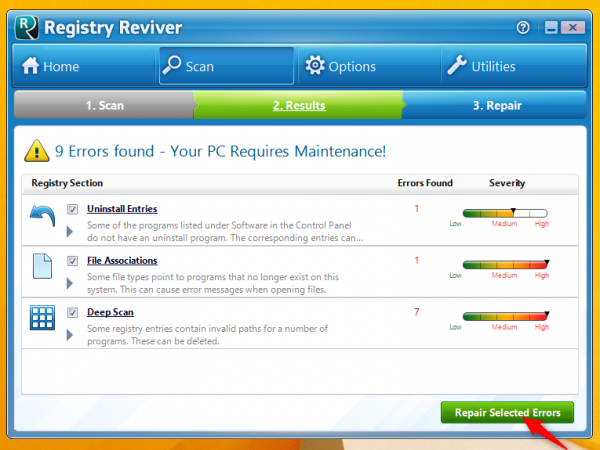The width and height of the screenshot is (600, 450).
Task: Expand the Deep Scan details arrow
Action: coord(70,335)
